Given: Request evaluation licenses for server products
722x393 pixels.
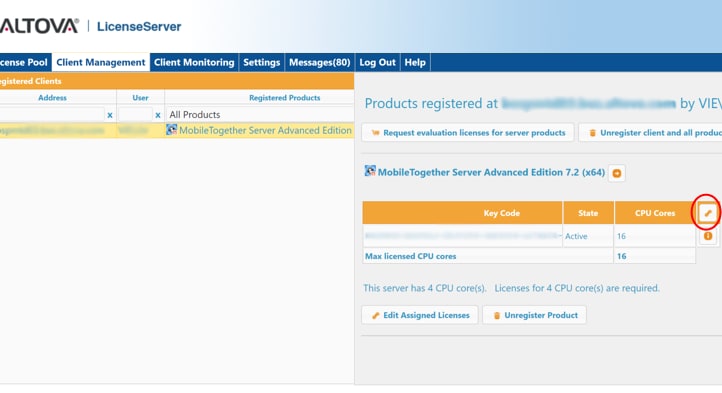Looking at the screenshot, I should click(x=468, y=133).
